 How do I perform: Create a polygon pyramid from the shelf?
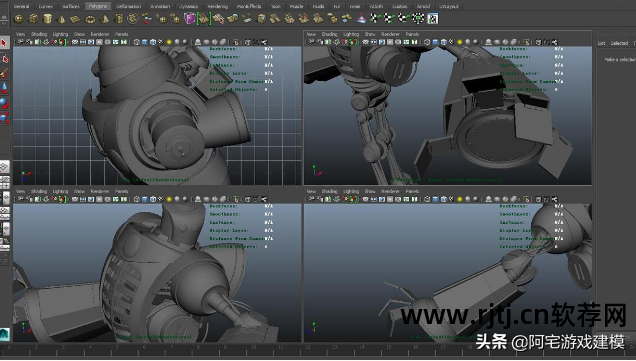coord(105,19)
